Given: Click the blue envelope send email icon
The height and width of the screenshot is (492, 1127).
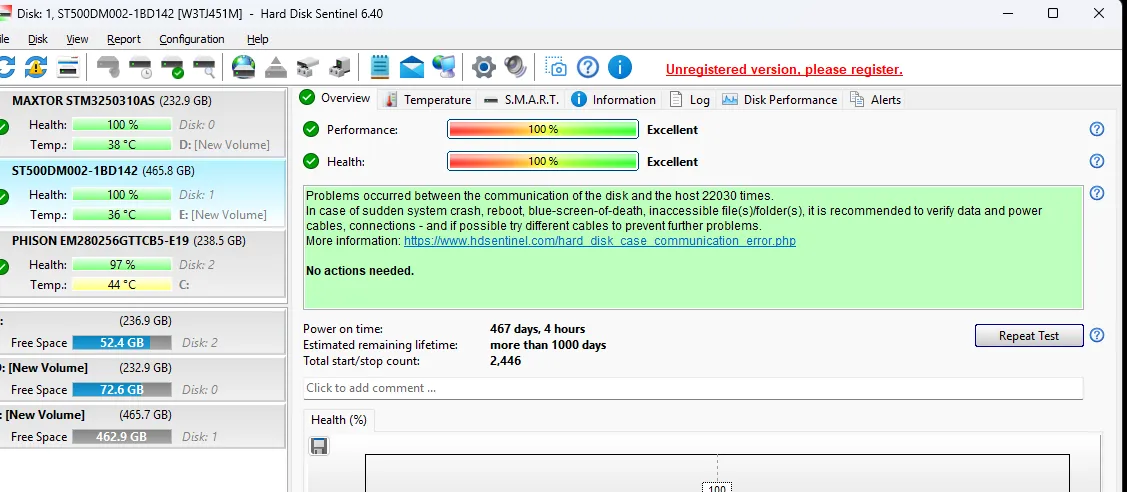Looking at the screenshot, I should pyautogui.click(x=412, y=68).
